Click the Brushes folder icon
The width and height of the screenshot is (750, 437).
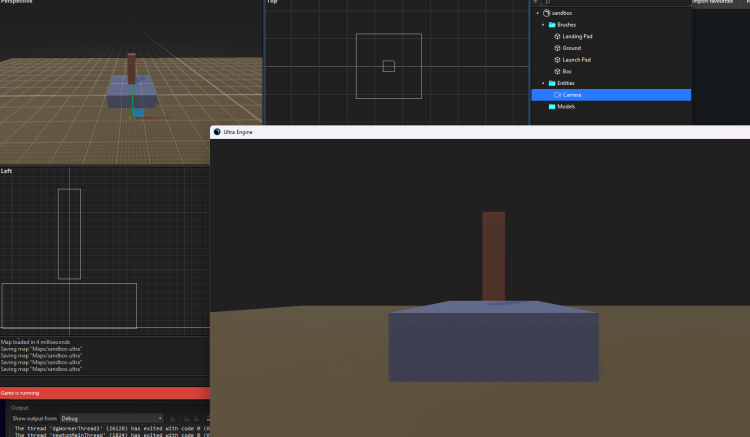(552, 24)
